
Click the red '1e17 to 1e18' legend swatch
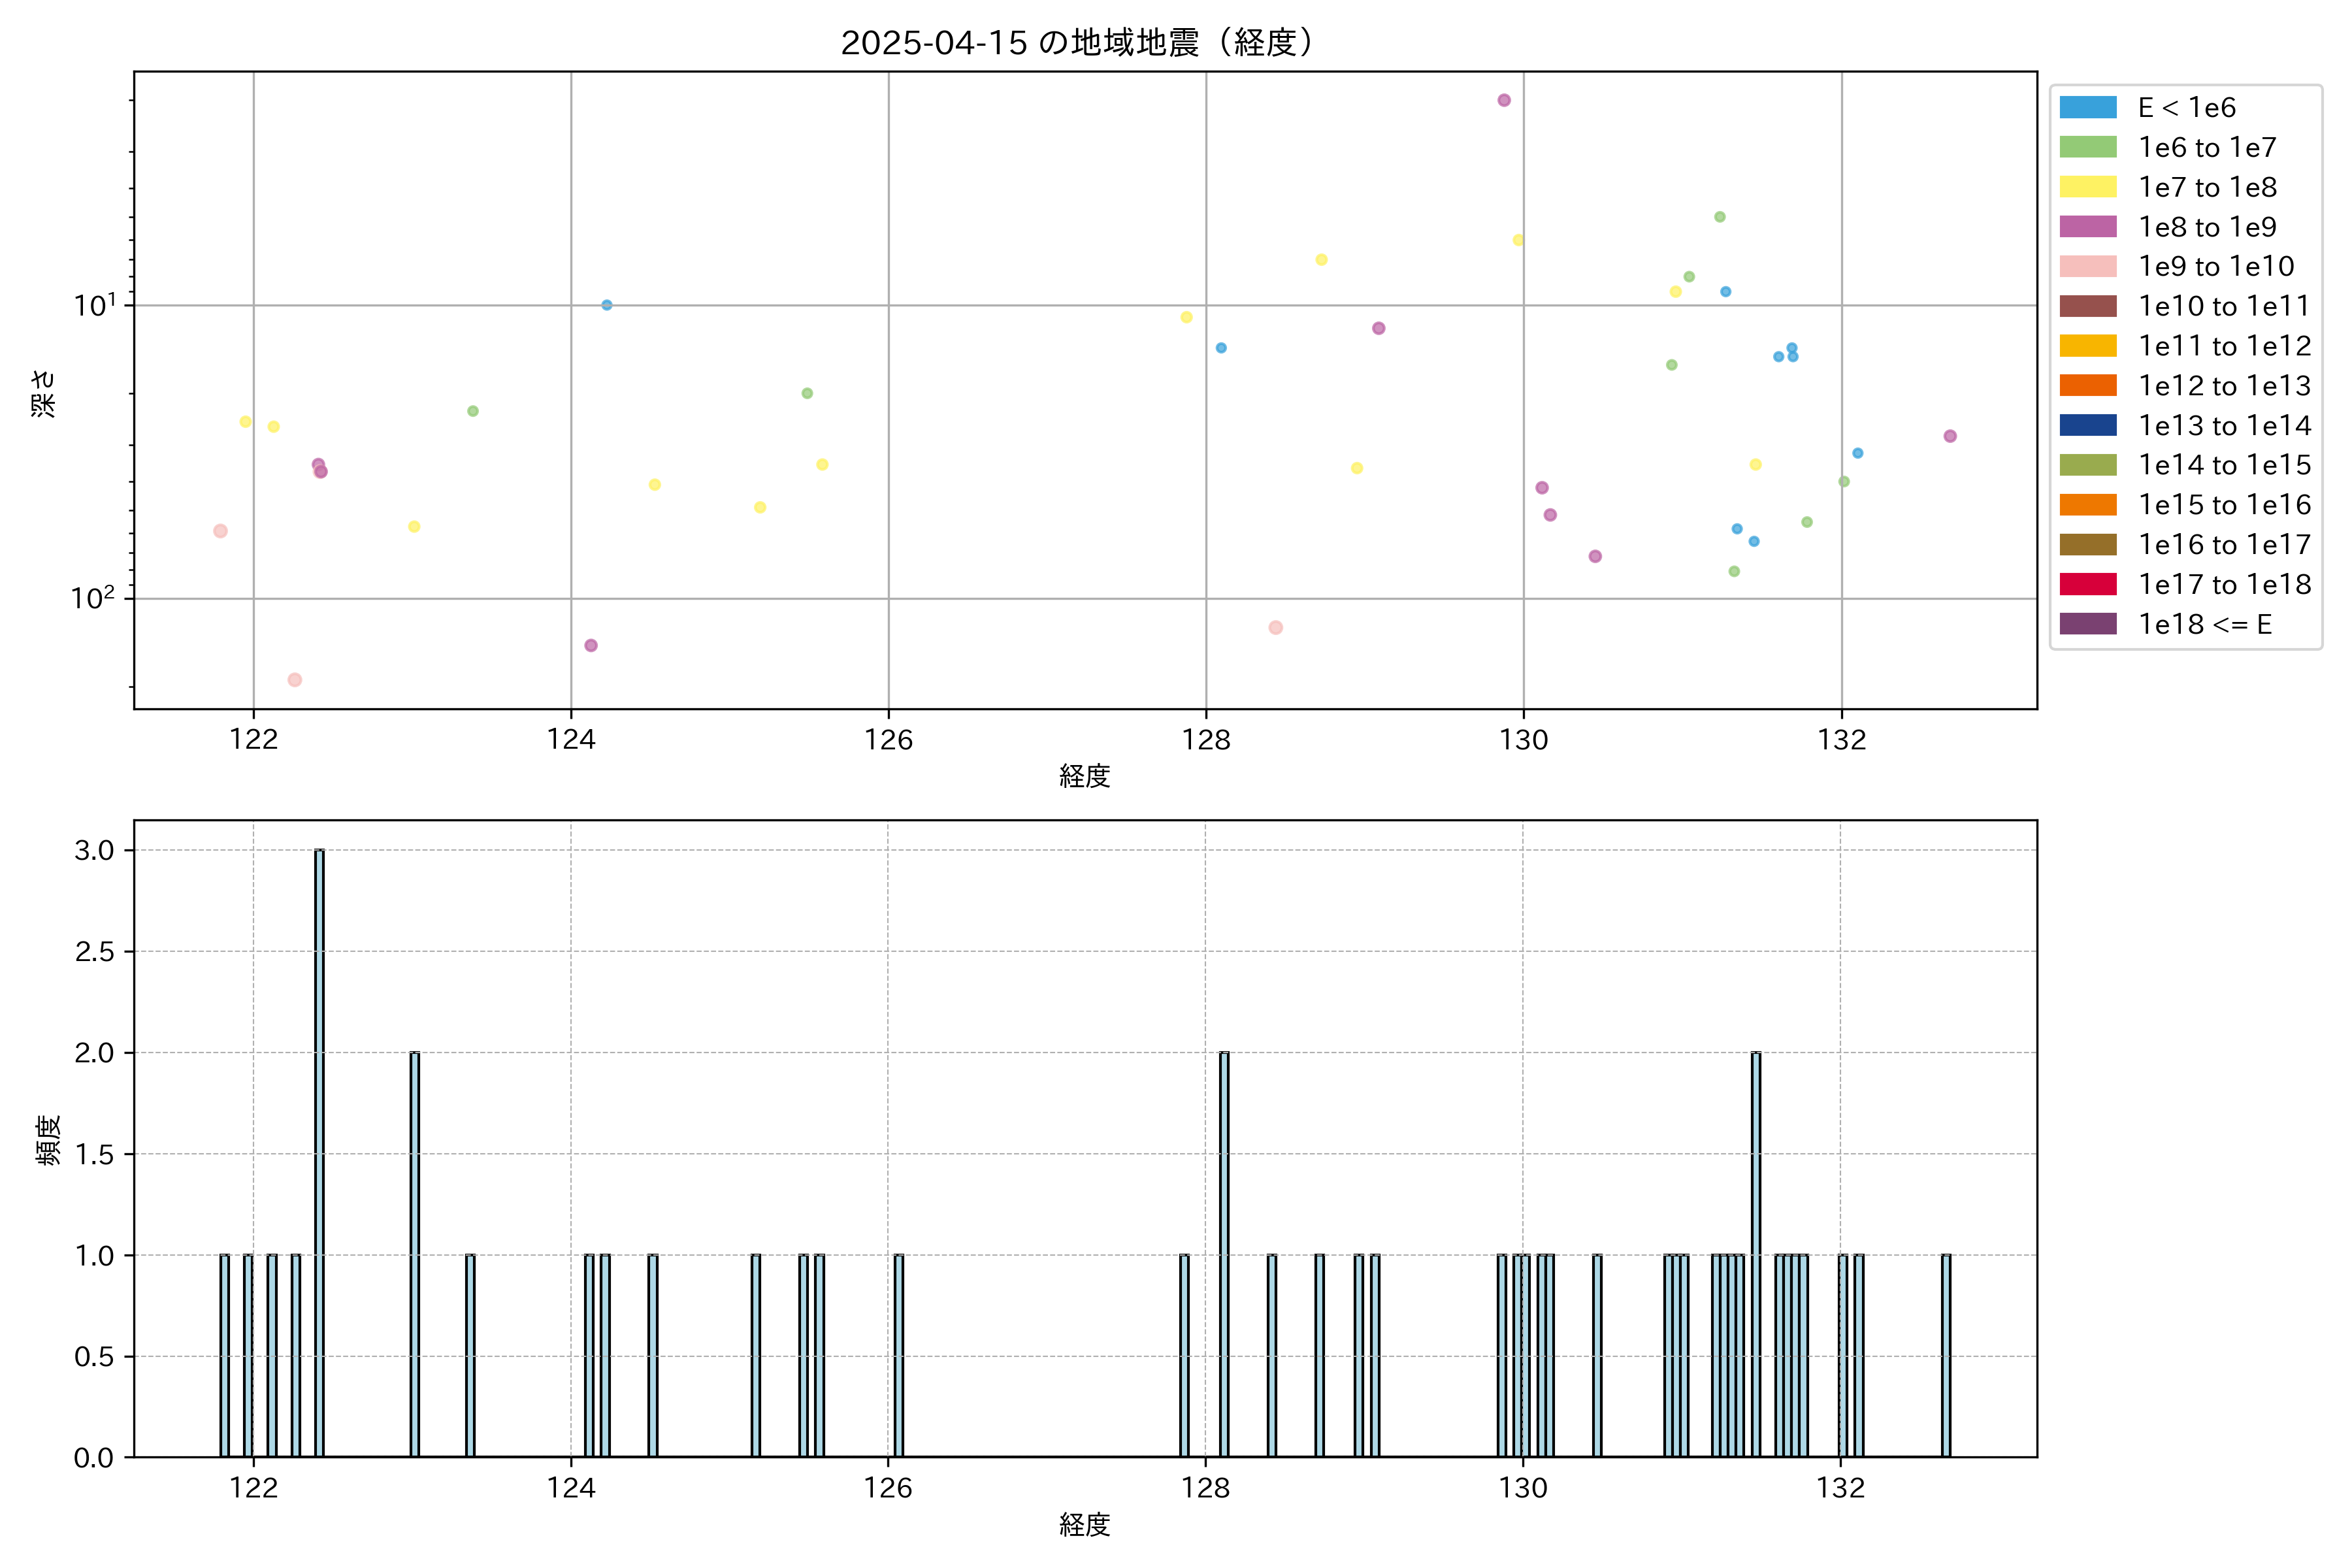2087,584
